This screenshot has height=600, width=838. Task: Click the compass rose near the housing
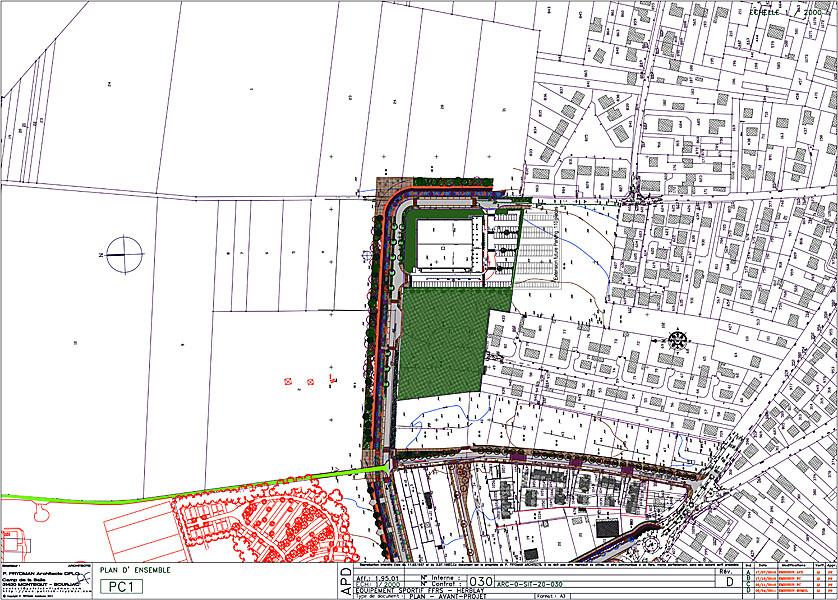coord(679,338)
